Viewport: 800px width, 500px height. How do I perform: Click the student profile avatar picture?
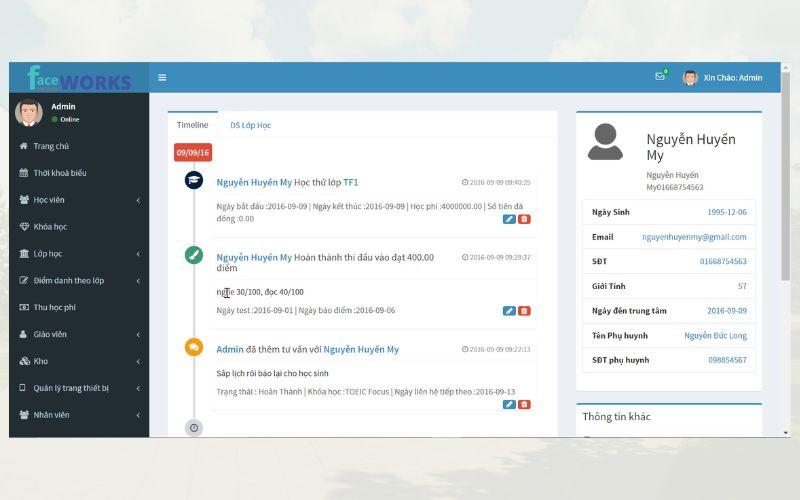click(605, 143)
